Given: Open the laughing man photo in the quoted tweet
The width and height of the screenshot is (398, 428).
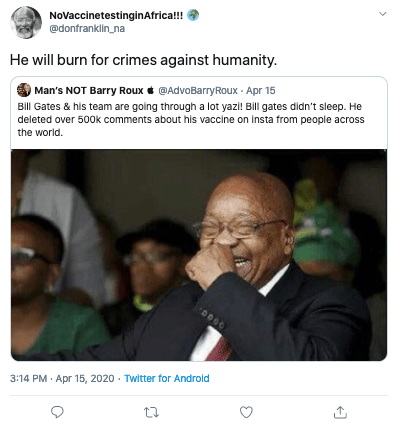Looking at the screenshot, I should click(x=199, y=255).
